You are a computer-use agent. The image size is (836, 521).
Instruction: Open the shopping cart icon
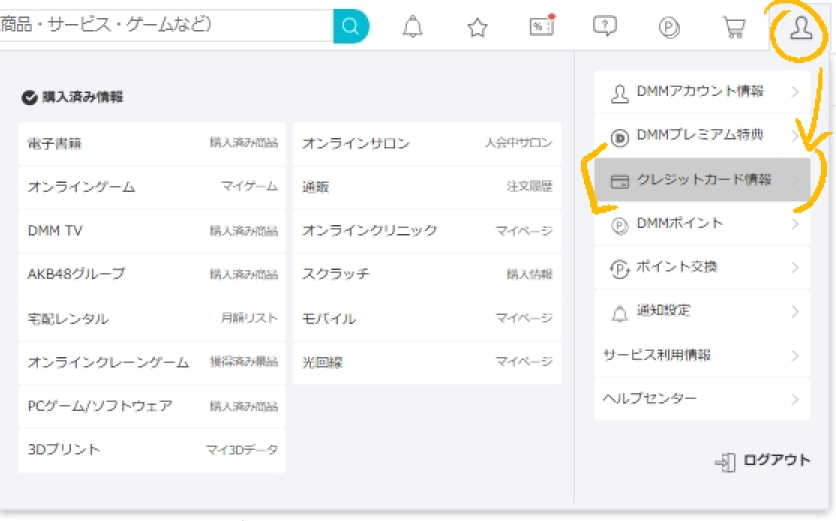pos(734,27)
